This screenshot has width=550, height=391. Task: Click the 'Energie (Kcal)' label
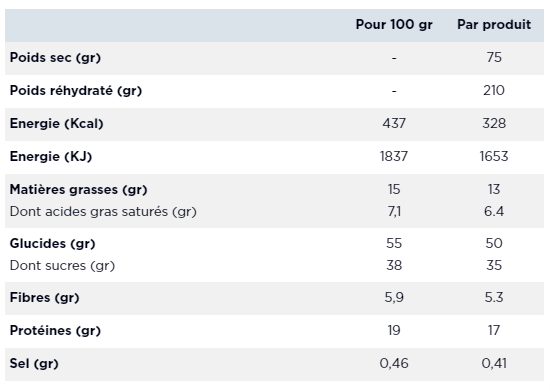(x=56, y=123)
